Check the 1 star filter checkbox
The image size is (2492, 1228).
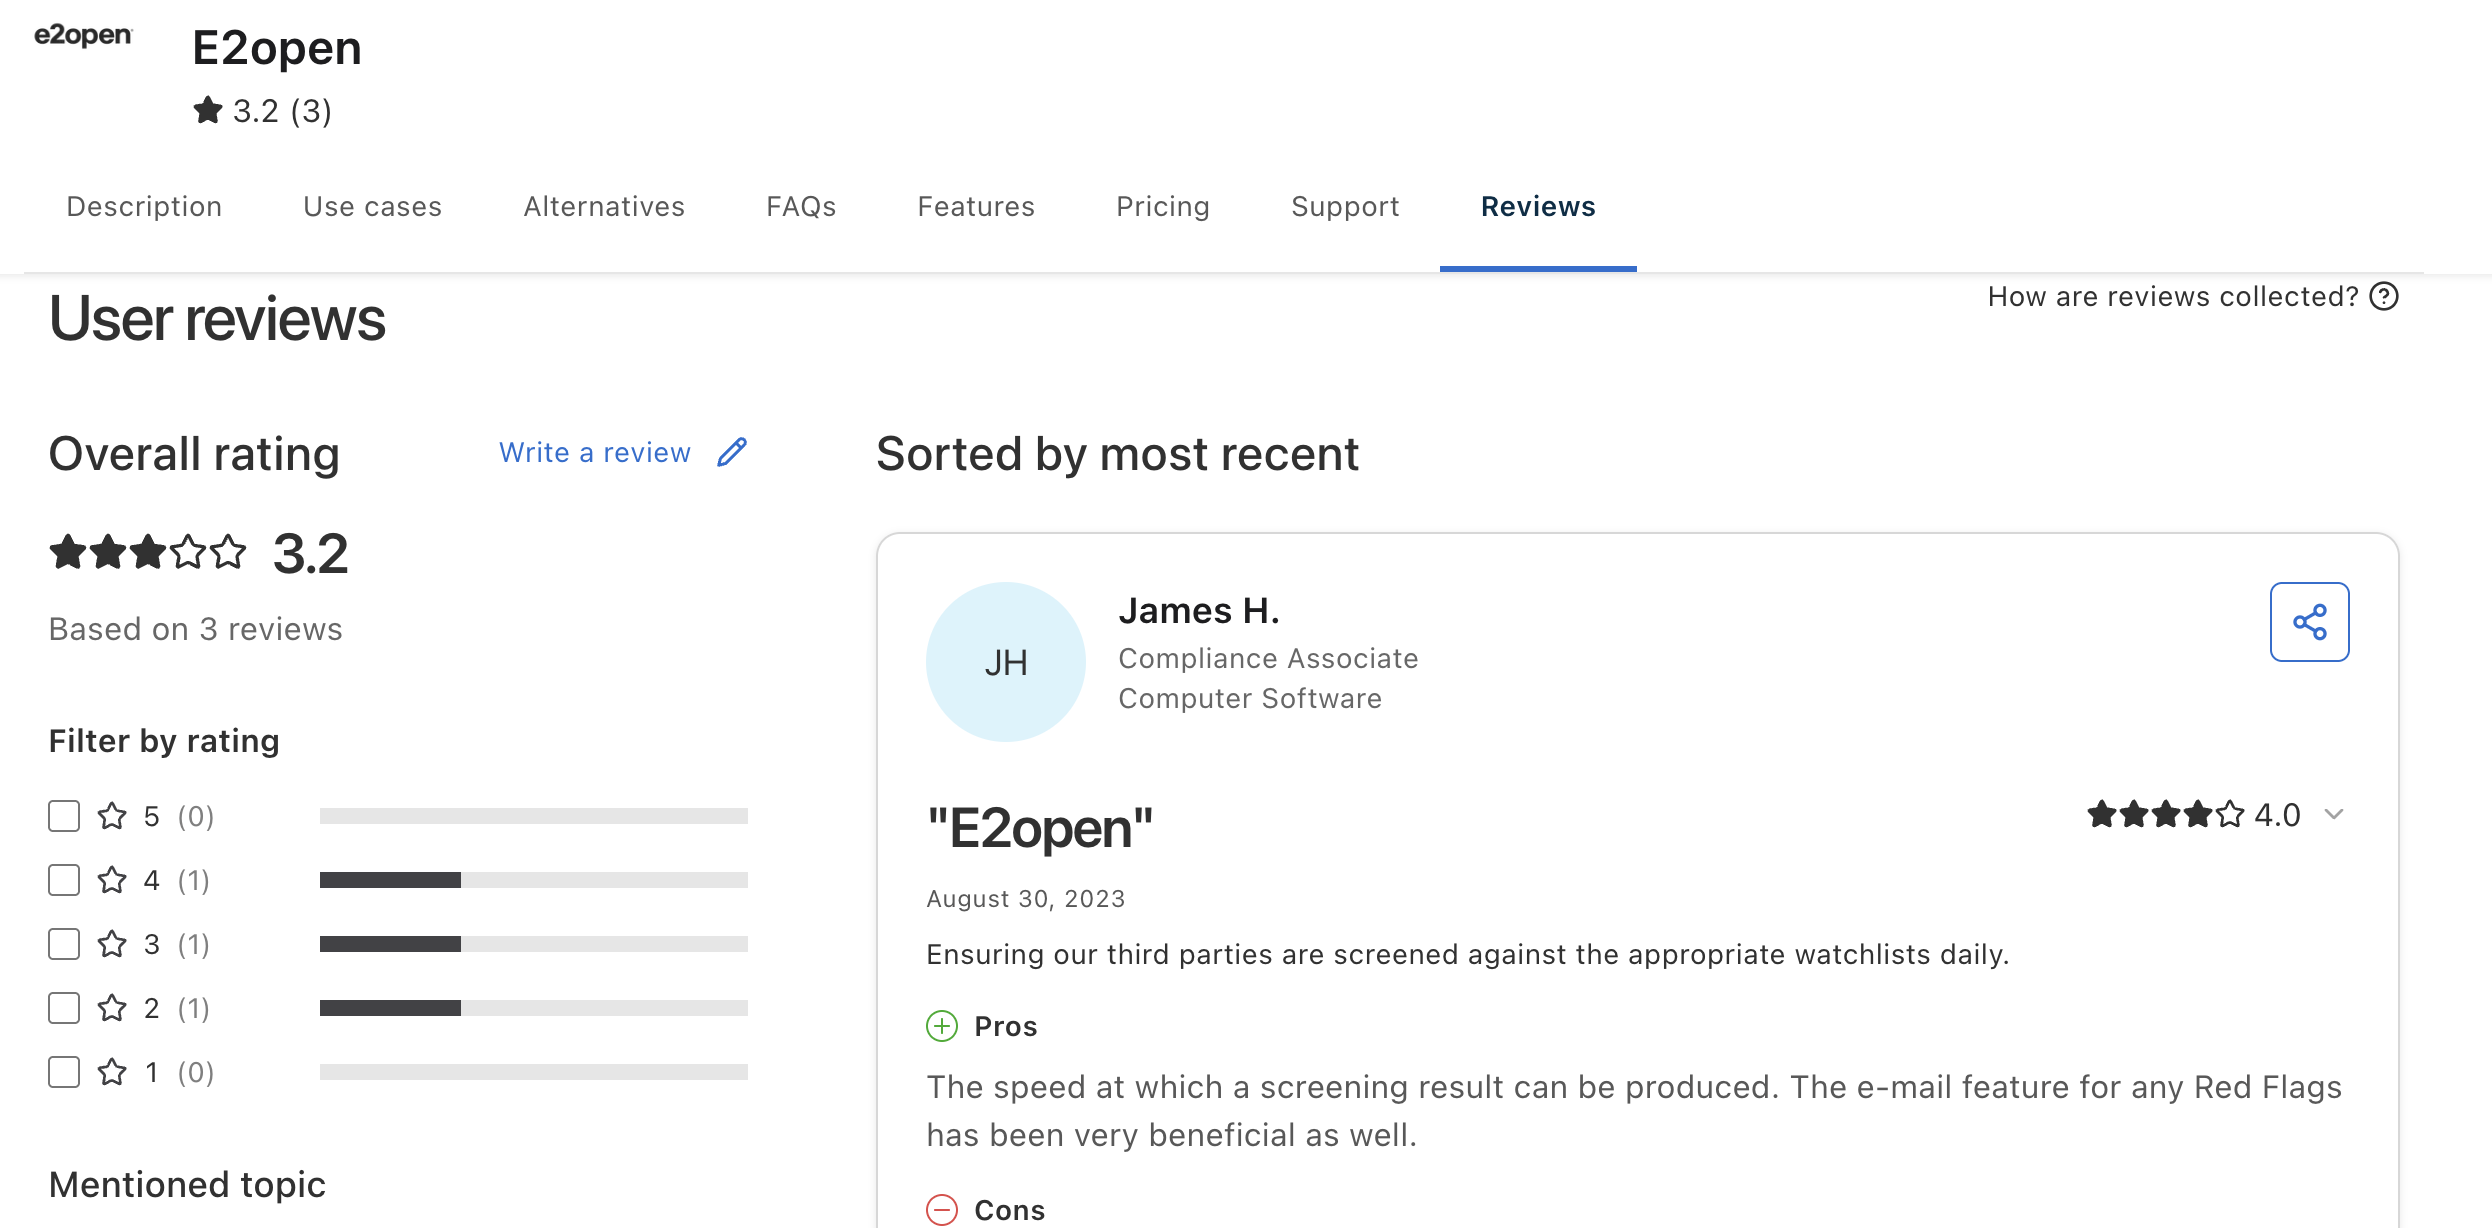click(64, 1072)
